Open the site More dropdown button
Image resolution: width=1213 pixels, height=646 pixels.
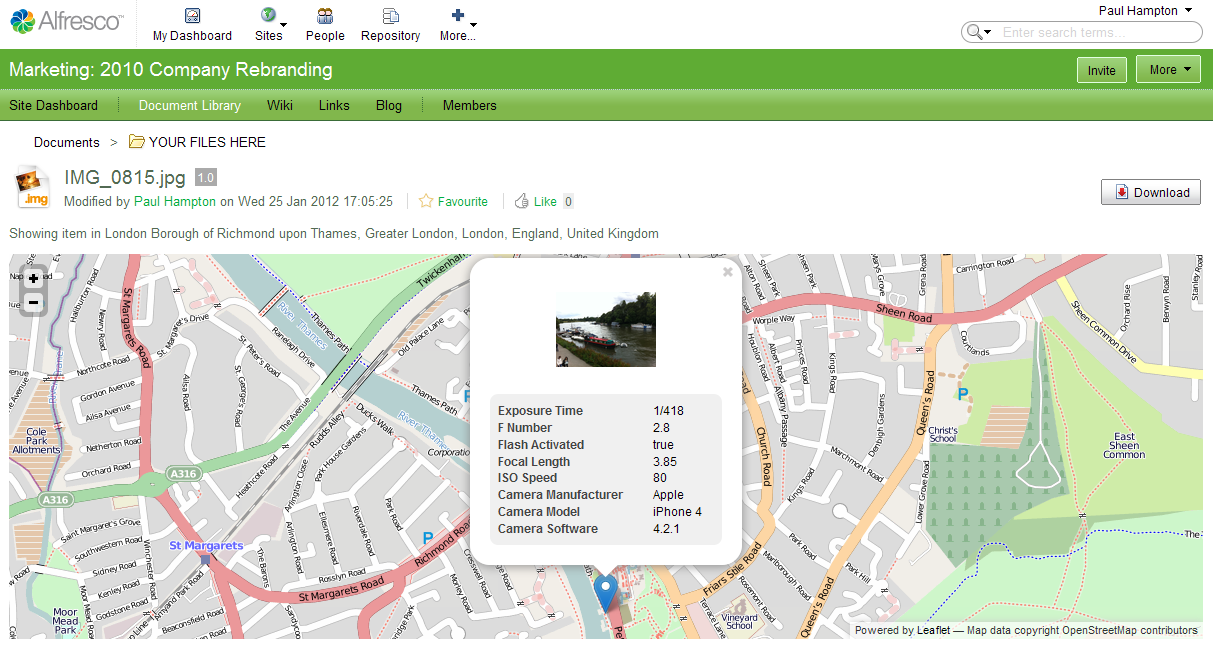click(1169, 70)
